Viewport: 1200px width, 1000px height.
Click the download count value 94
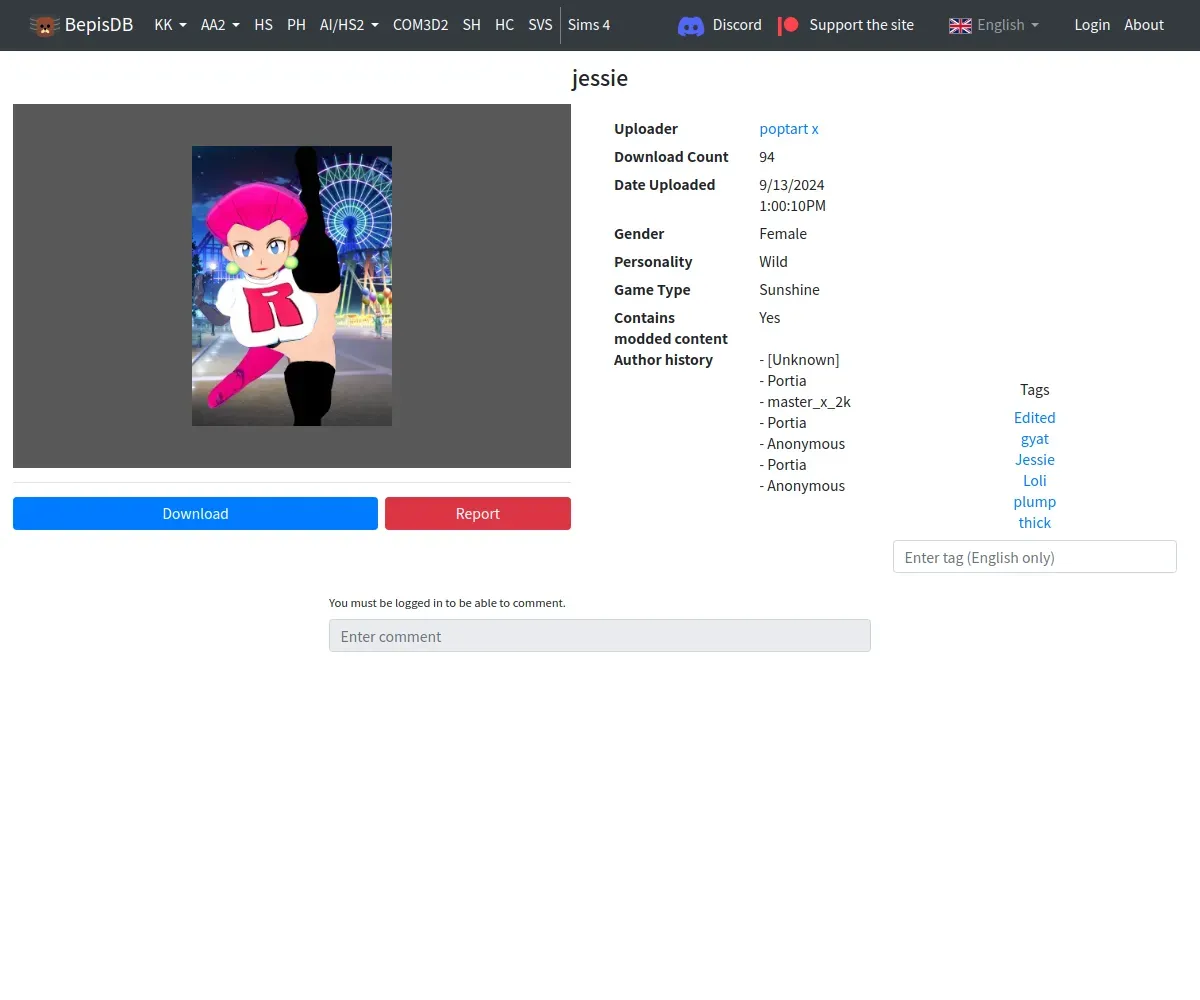[767, 157]
